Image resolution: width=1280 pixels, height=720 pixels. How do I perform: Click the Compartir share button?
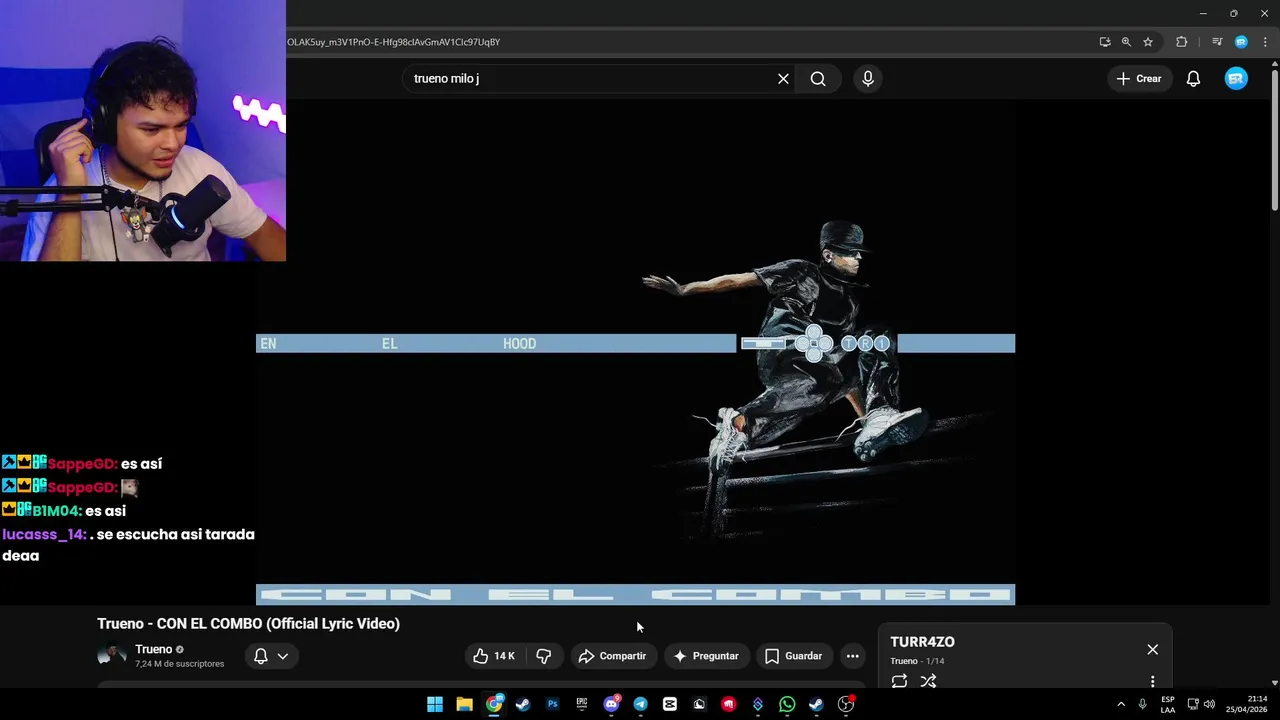click(613, 656)
